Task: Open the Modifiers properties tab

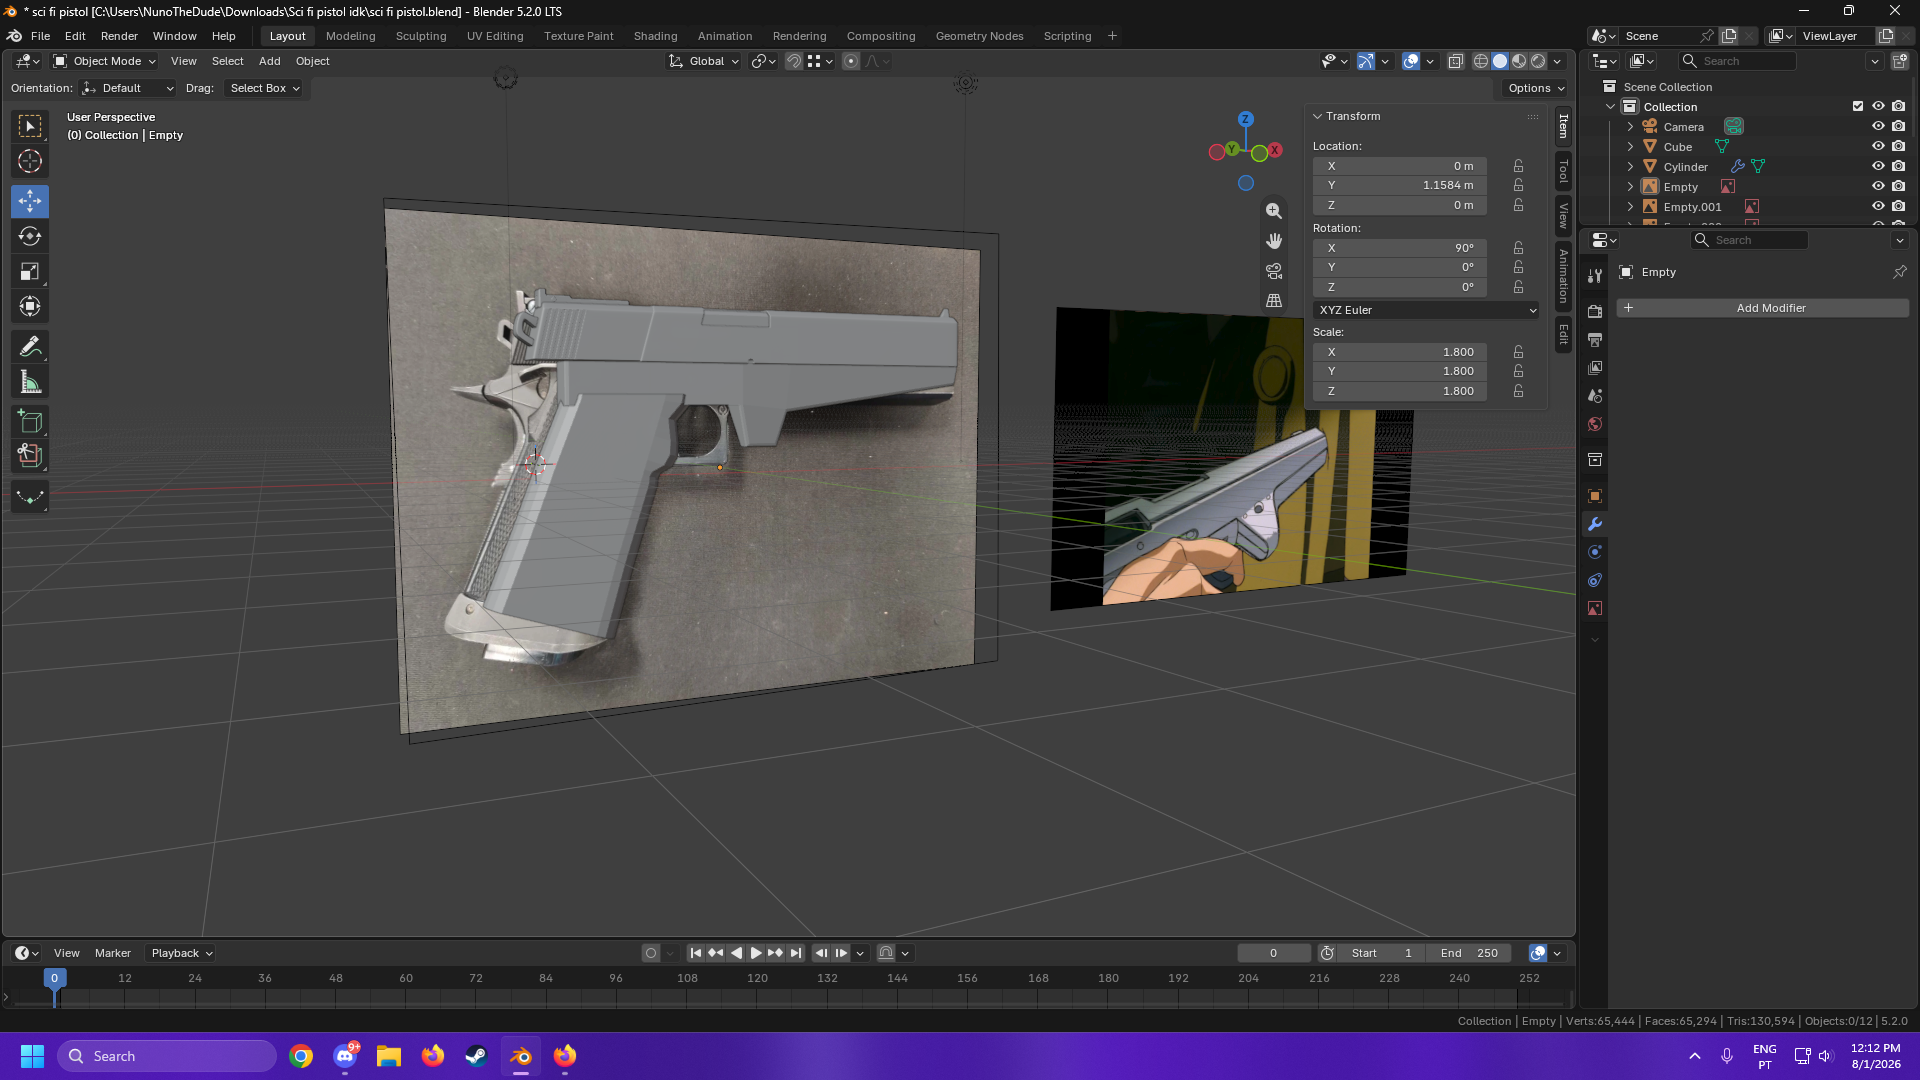Action: pos(1595,524)
